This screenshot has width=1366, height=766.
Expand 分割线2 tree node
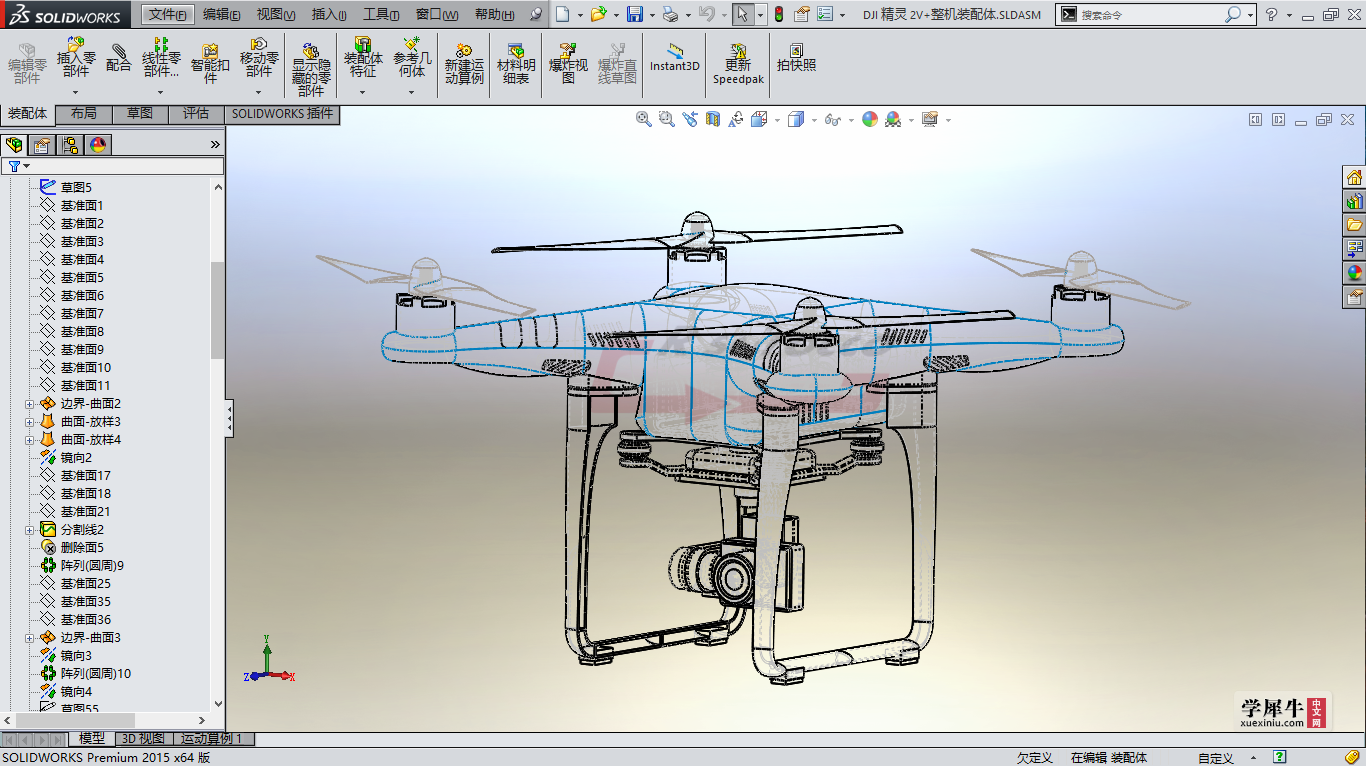[29, 530]
